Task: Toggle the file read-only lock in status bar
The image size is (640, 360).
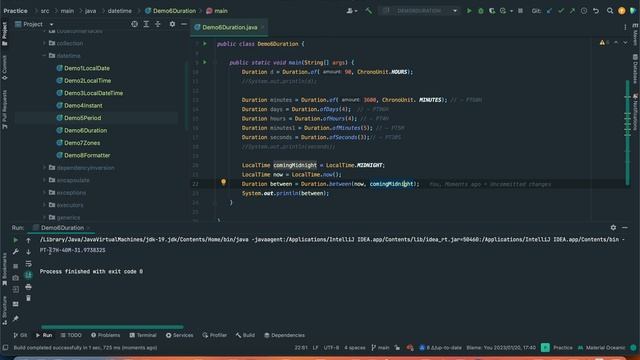Action: coord(397,348)
